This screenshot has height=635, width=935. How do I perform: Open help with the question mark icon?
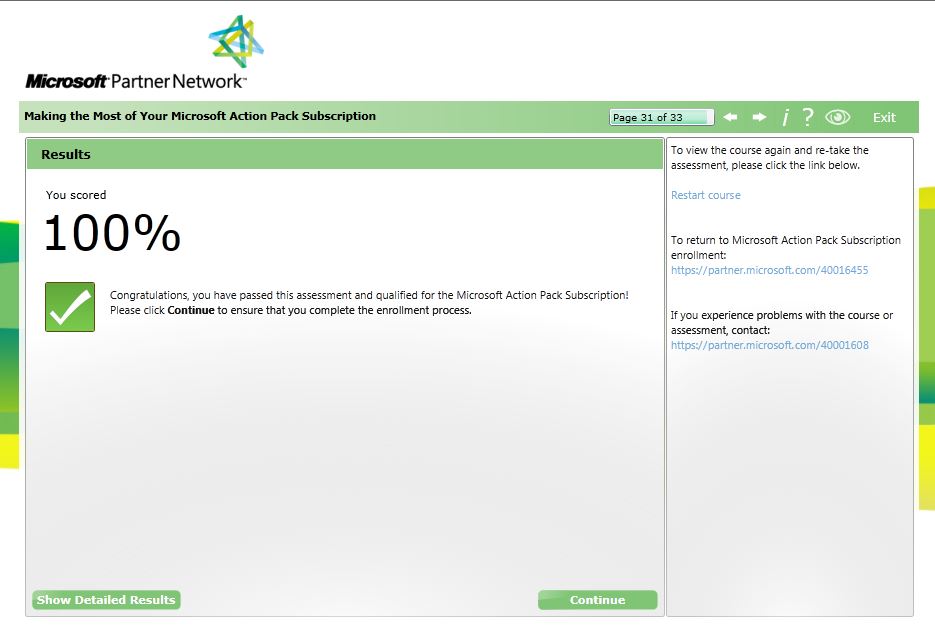(807, 117)
